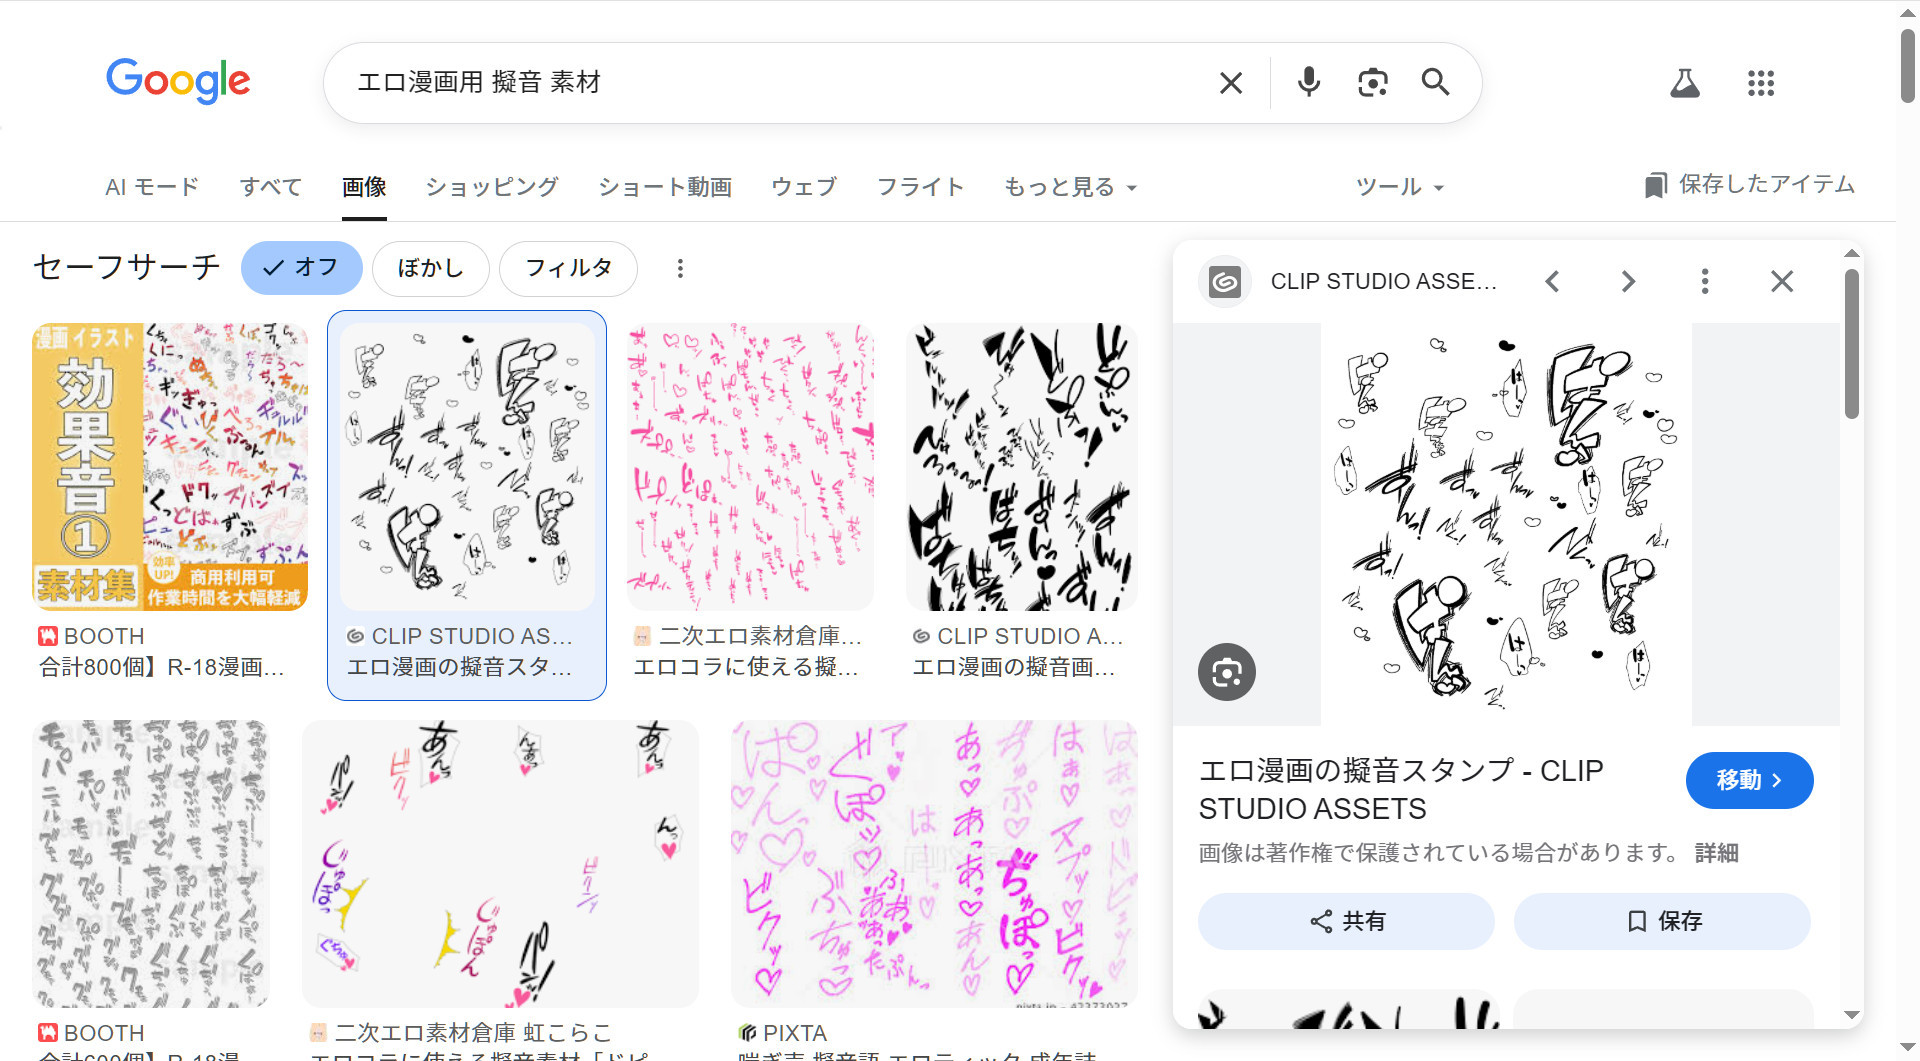Open the BOOTH 効果音 素材集 thumbnail

[170, 466]
